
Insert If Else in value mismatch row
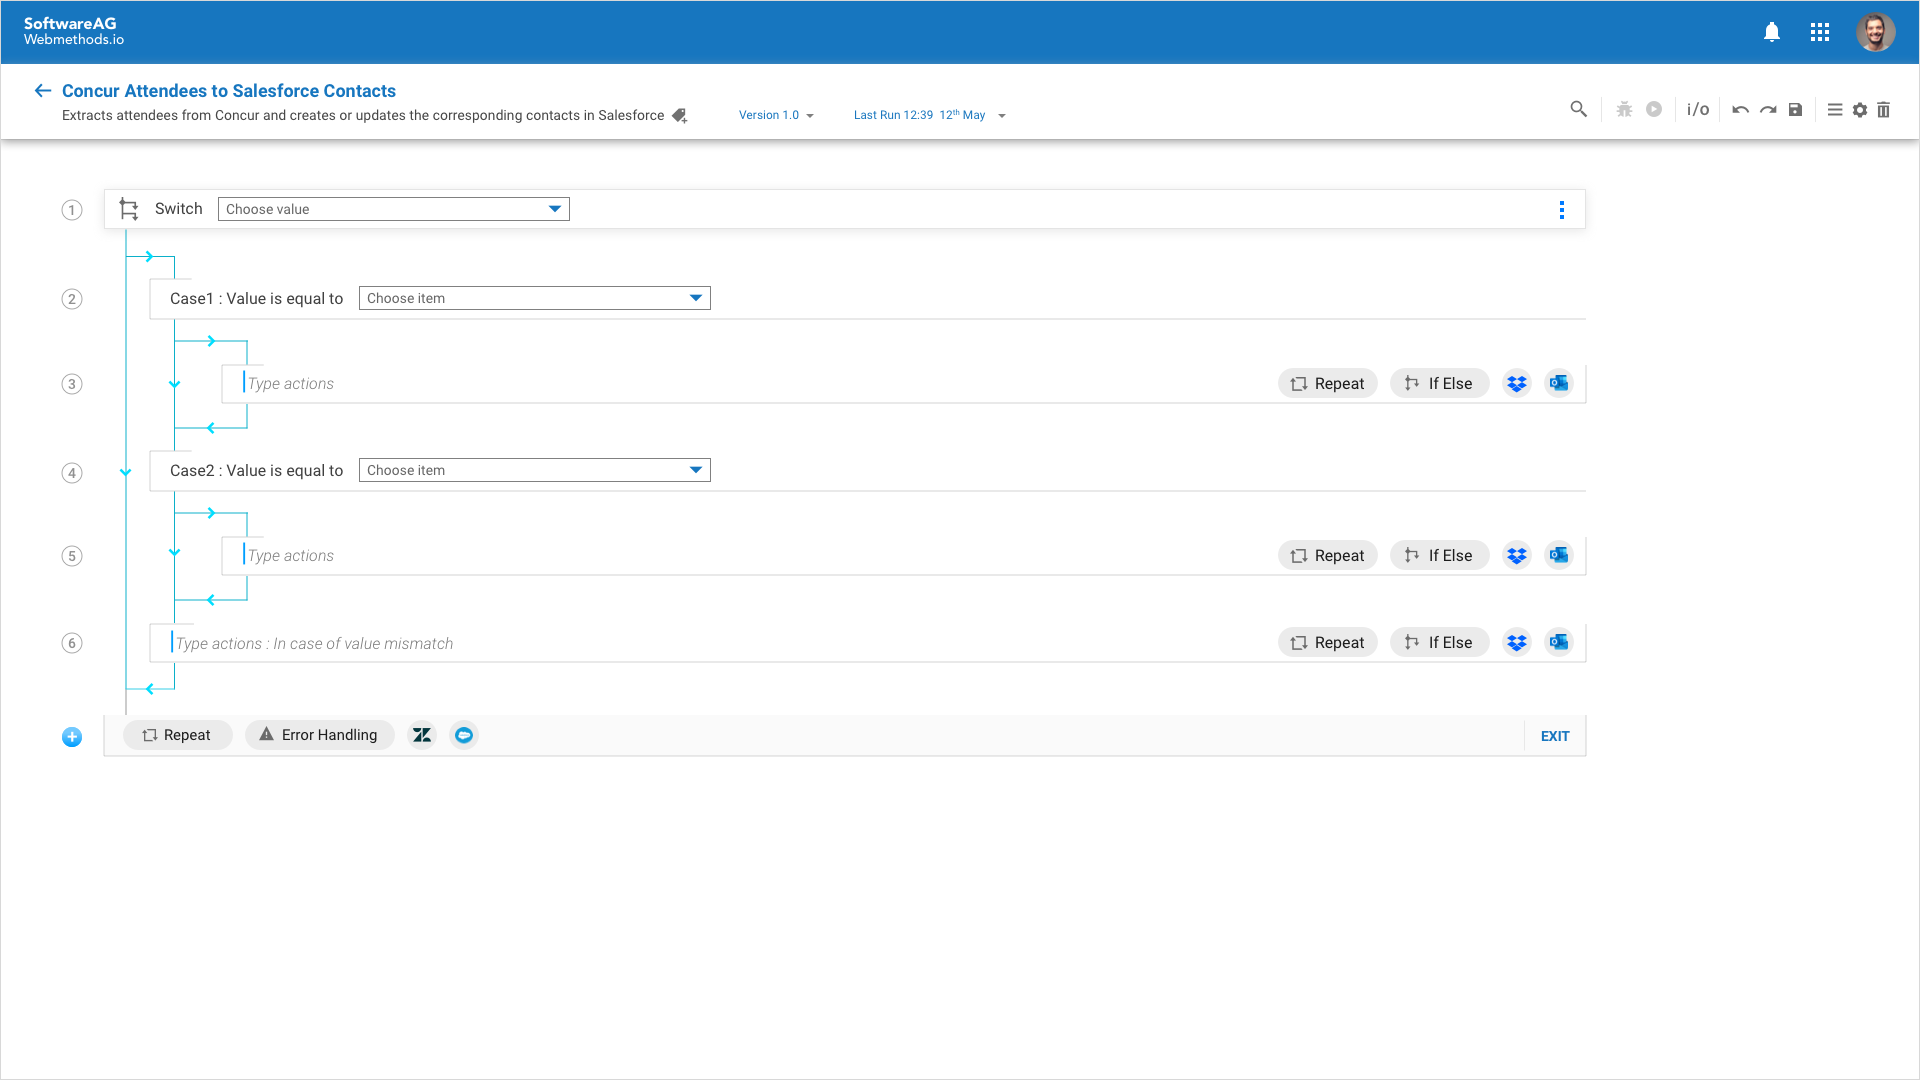1439,642
